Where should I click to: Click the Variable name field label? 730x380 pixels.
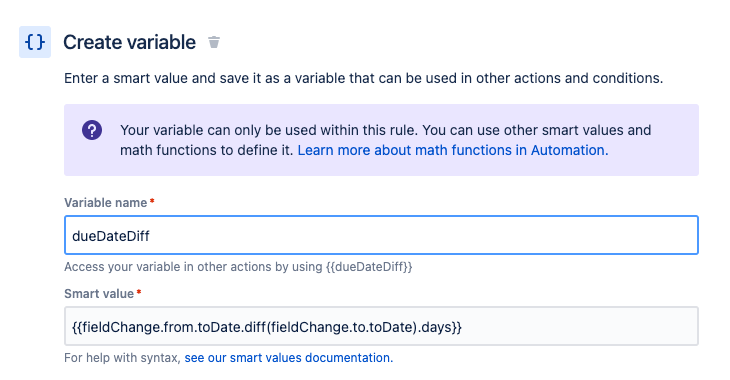(x=106, y=203)
